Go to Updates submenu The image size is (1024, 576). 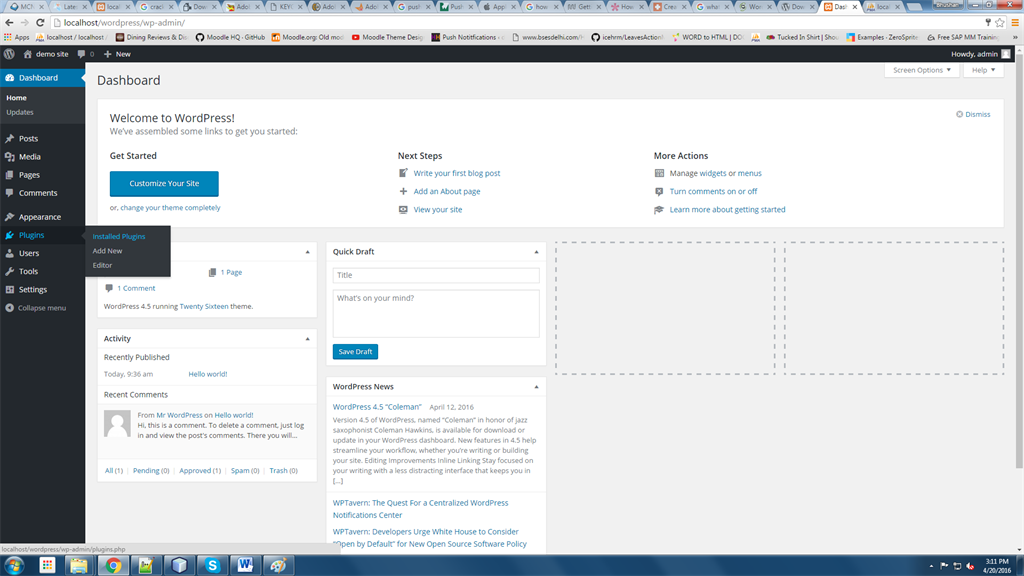[20, 112]
